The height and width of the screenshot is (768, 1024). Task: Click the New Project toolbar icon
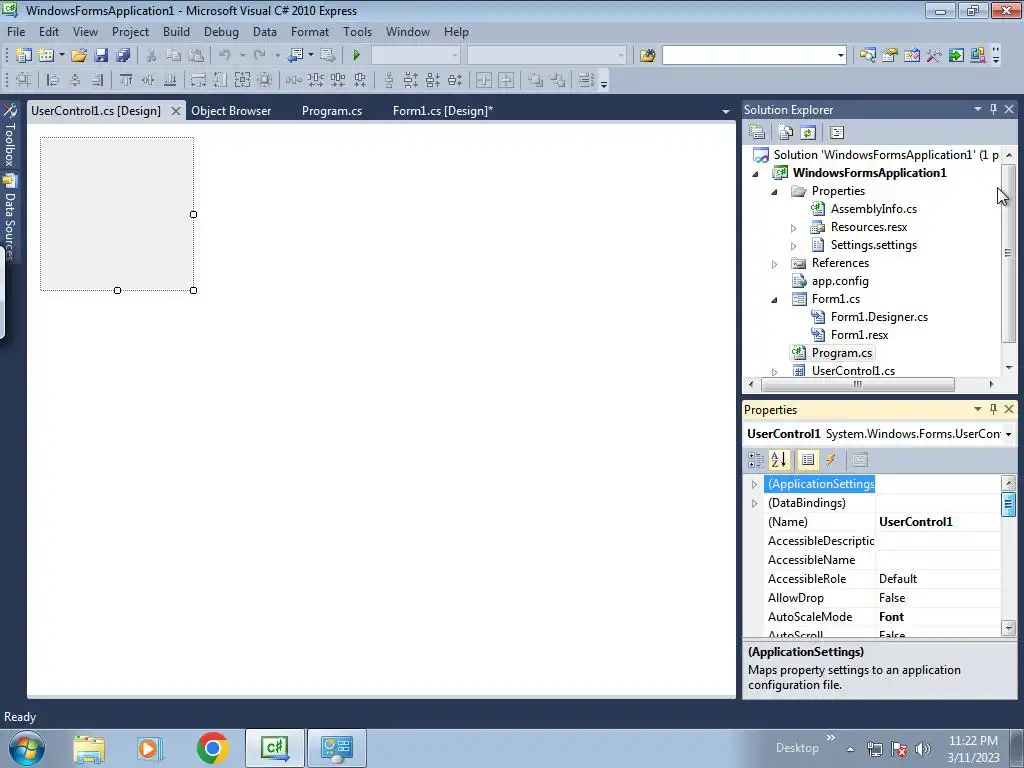pyautogui.click(x=24, y=56)
